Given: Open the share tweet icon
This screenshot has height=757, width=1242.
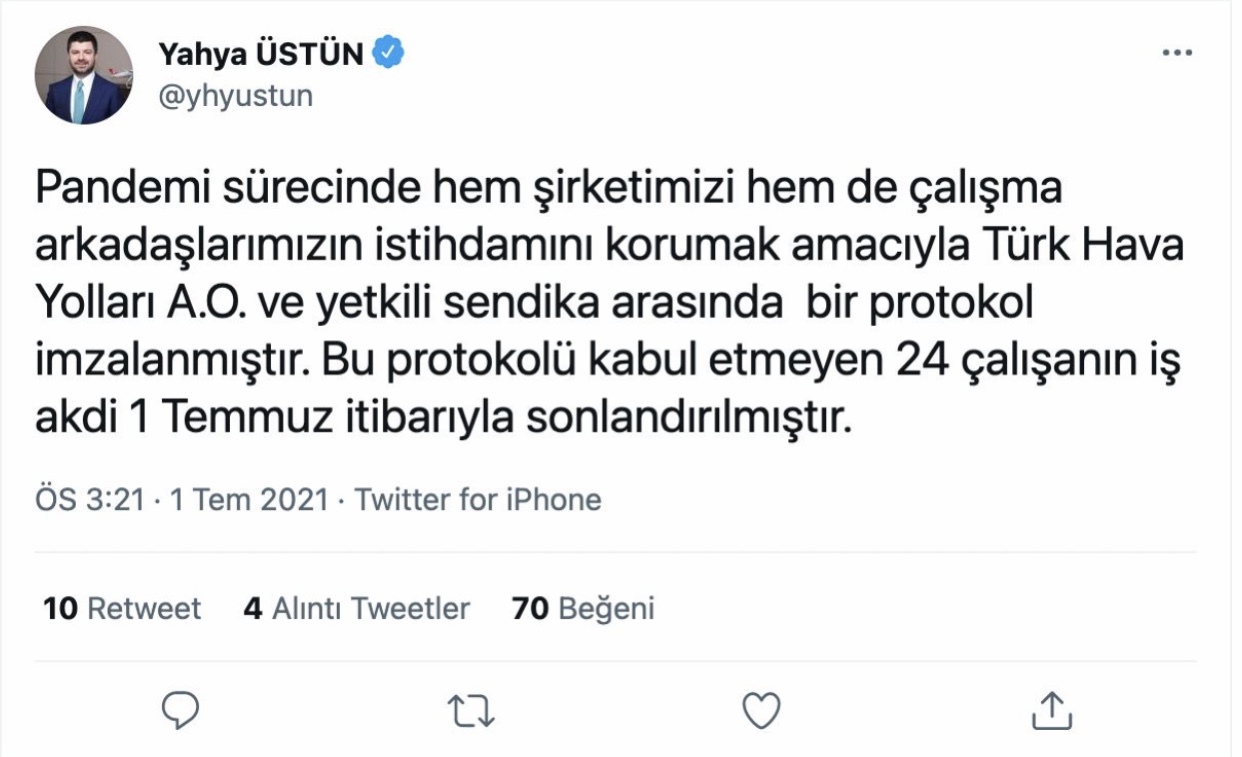Looking at the screenshot, I should [1052, 710].
